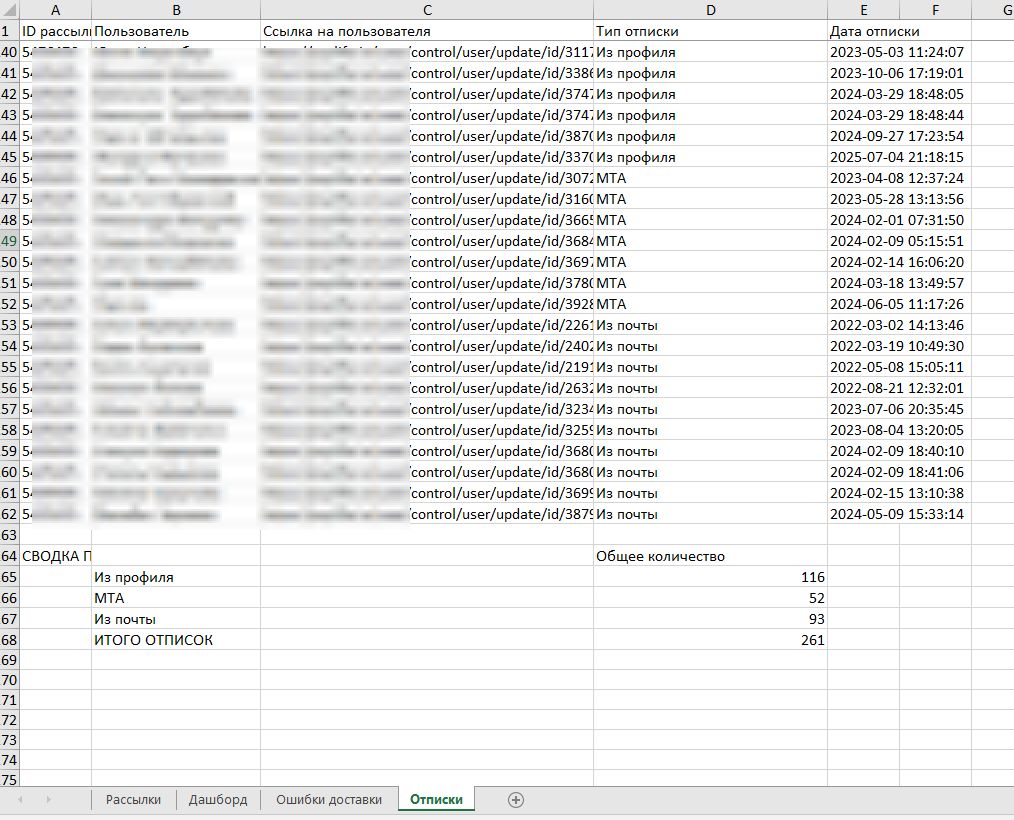Screen dimensions: 1014x820
Task: Select column C header
Action: (427, 10)
